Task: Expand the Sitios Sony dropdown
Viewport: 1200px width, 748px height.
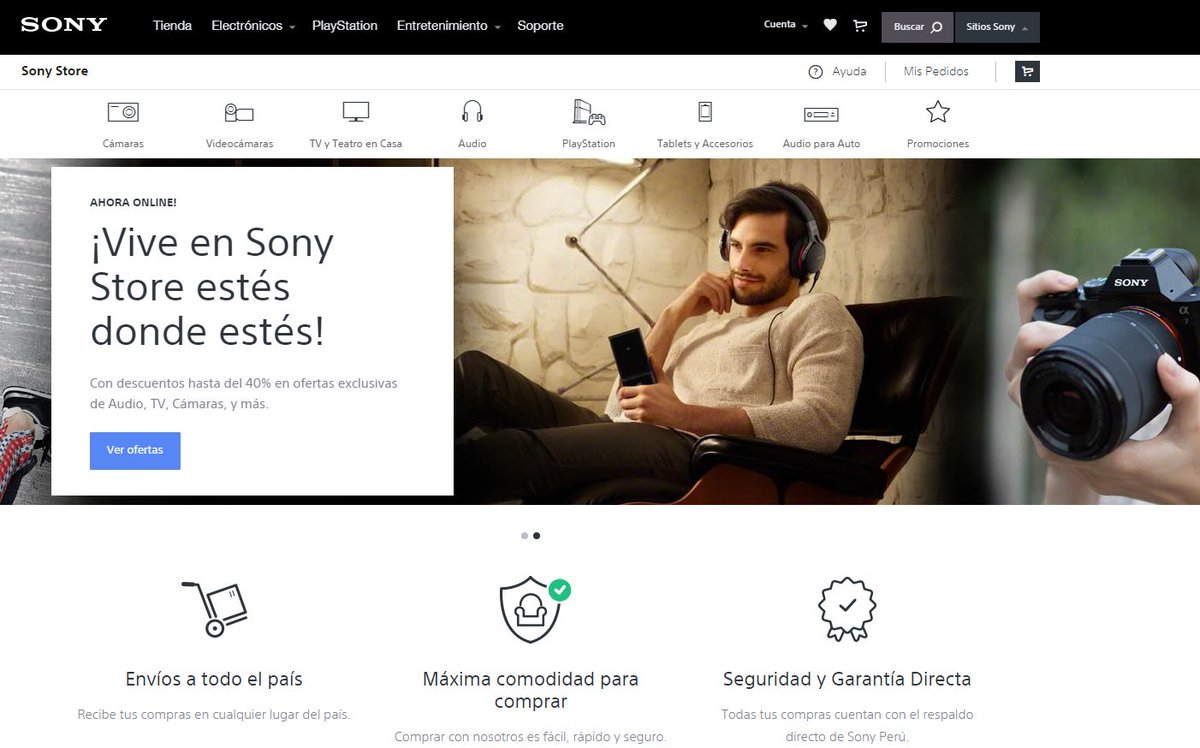Action: tap(997, 27)
